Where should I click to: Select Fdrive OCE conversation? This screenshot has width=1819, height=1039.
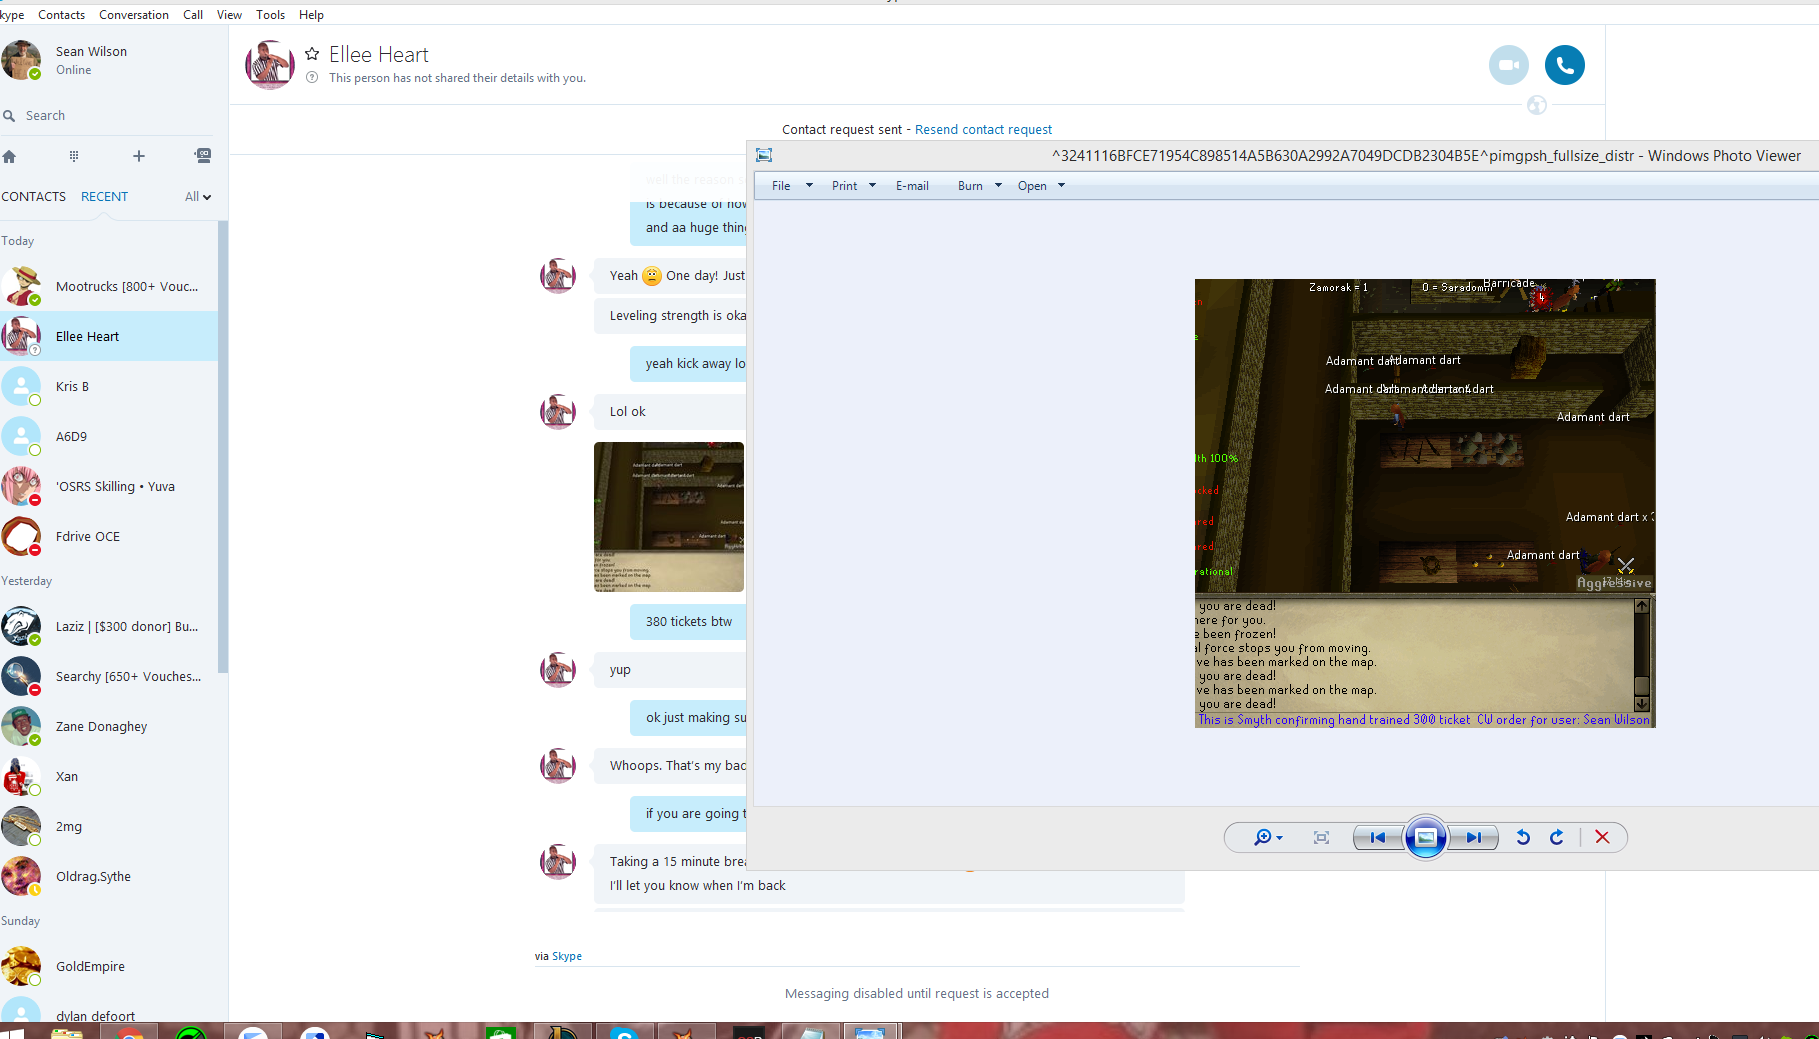(x=109, y=536)
